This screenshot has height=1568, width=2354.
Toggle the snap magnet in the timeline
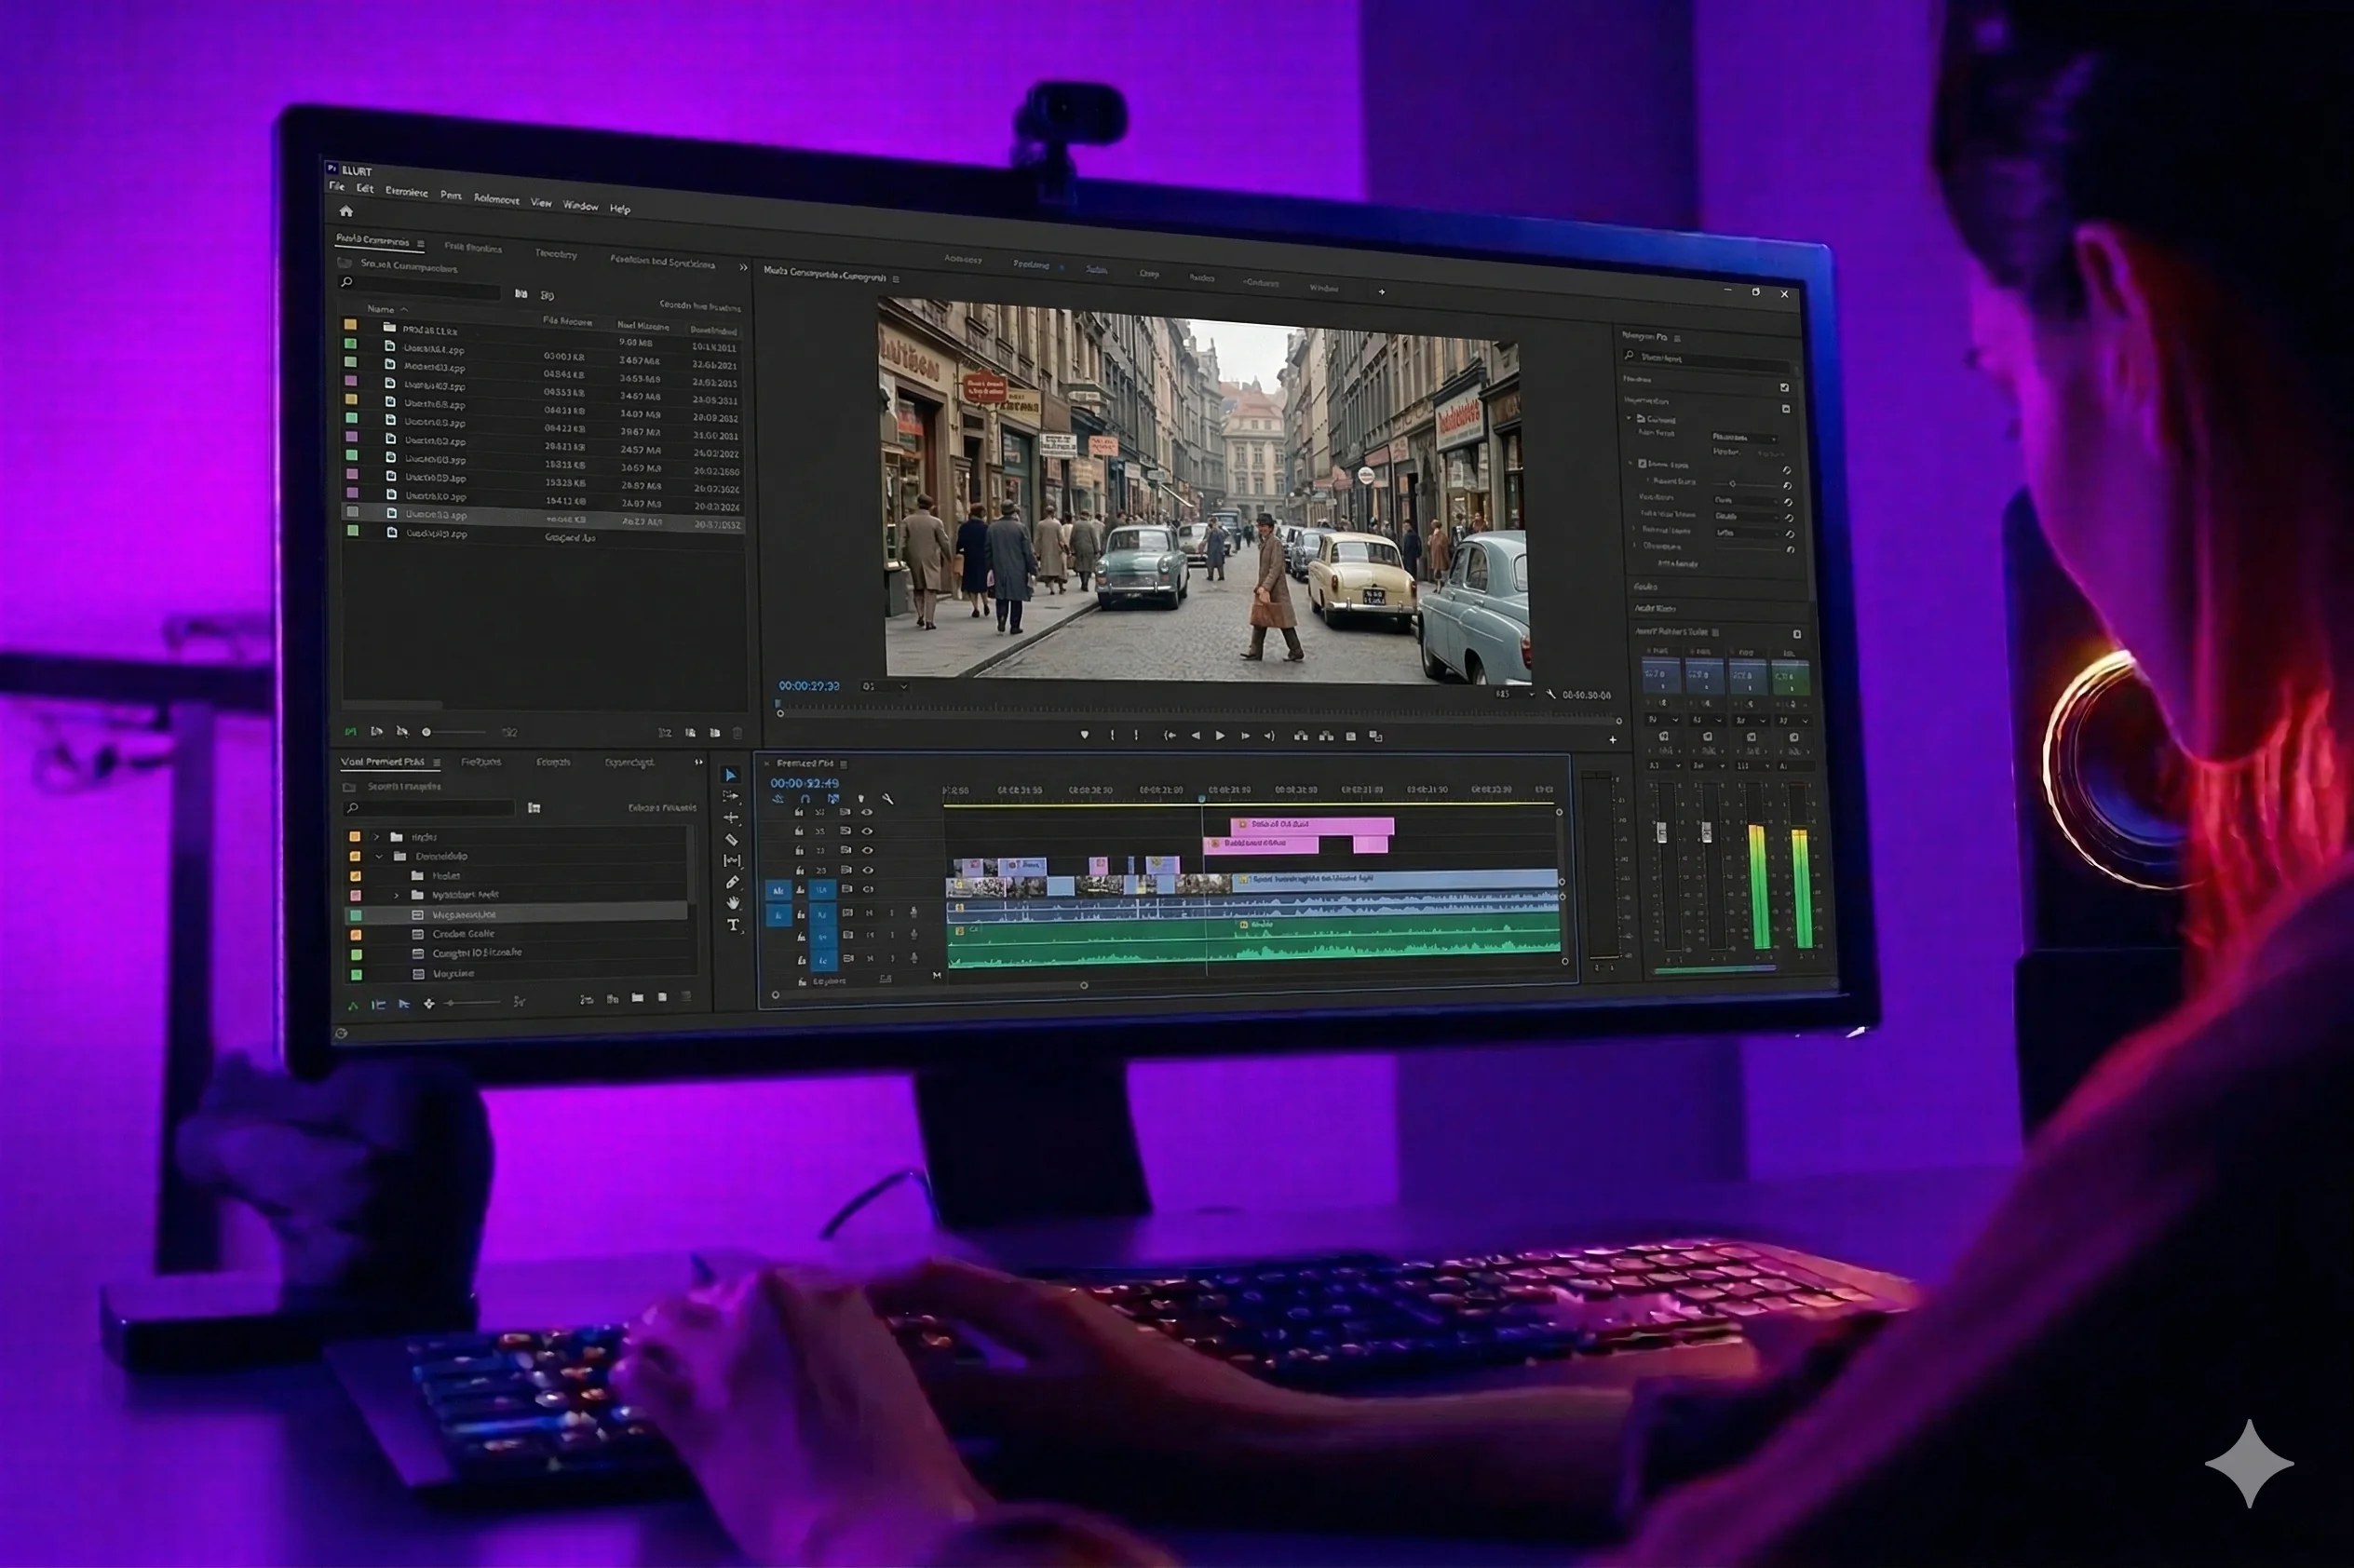click(805, 799)
